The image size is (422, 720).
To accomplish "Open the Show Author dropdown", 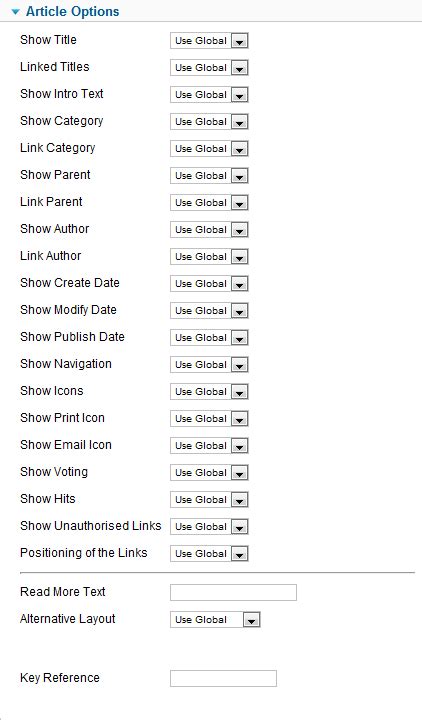I will pos(209,230).
